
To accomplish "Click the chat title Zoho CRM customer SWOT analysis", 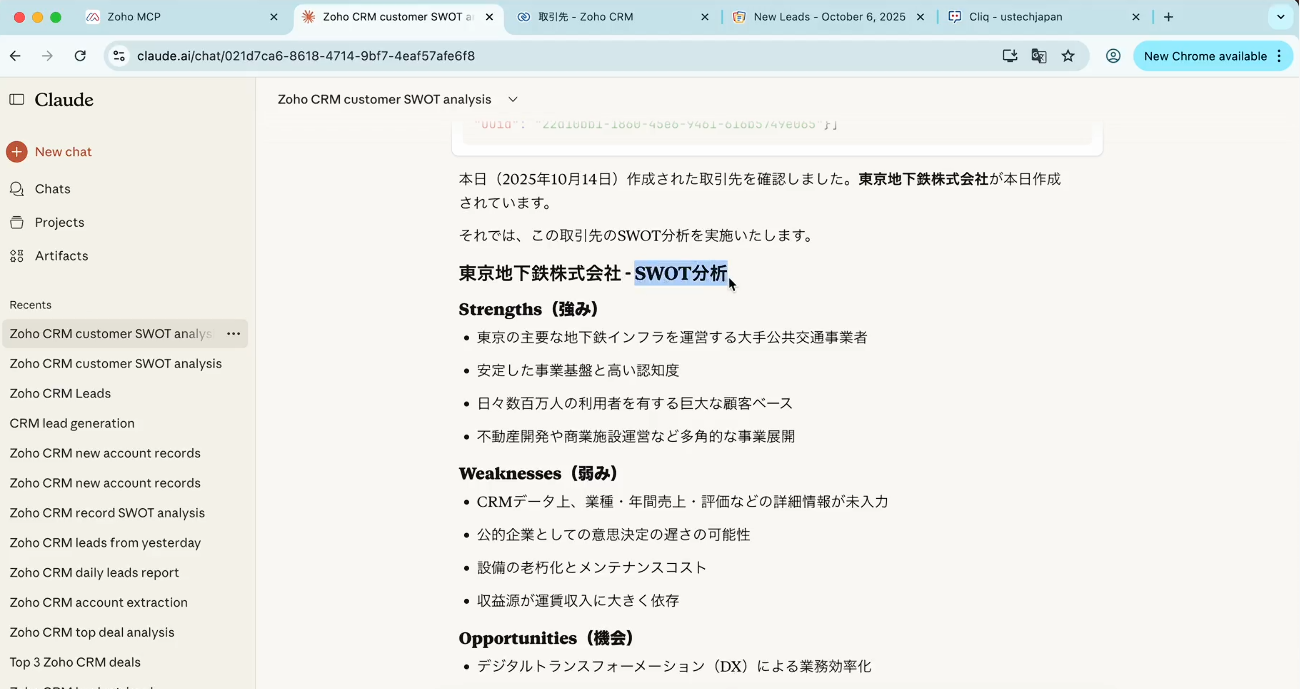I will pos(384,99).
